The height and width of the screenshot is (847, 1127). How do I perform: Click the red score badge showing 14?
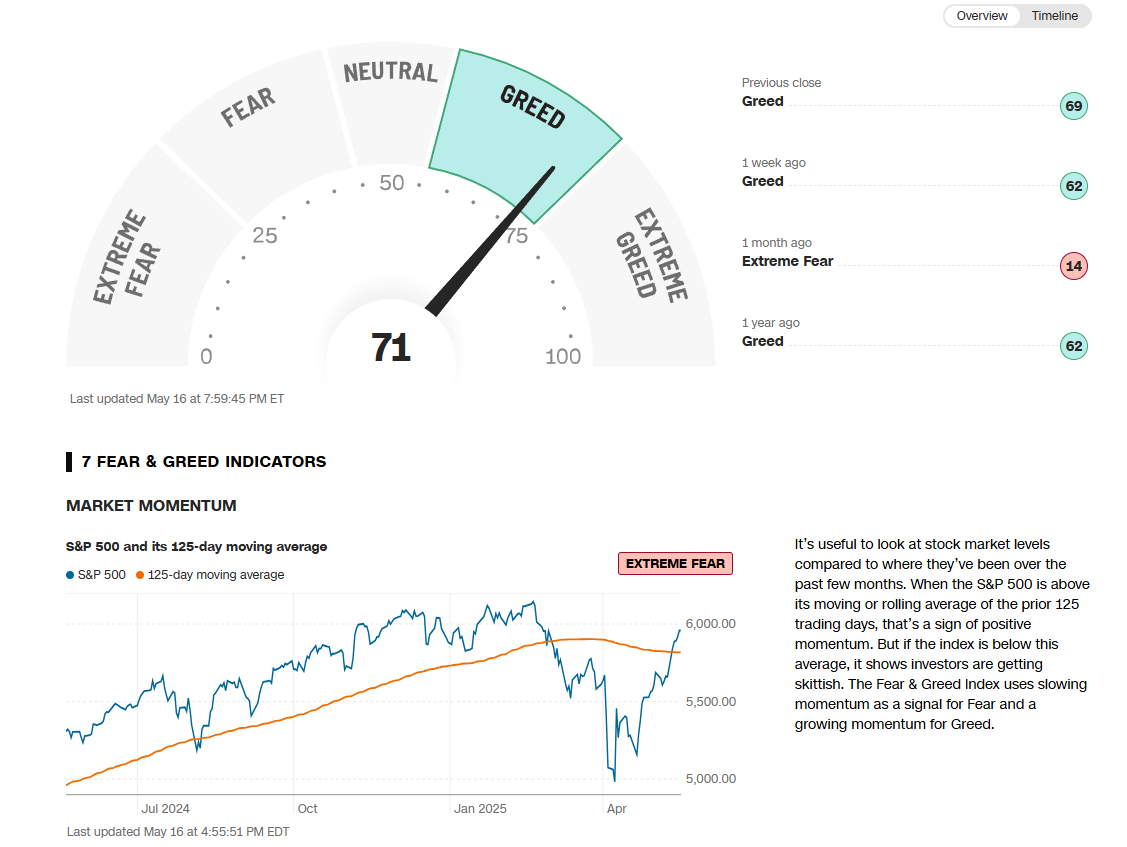(1073, 266)
